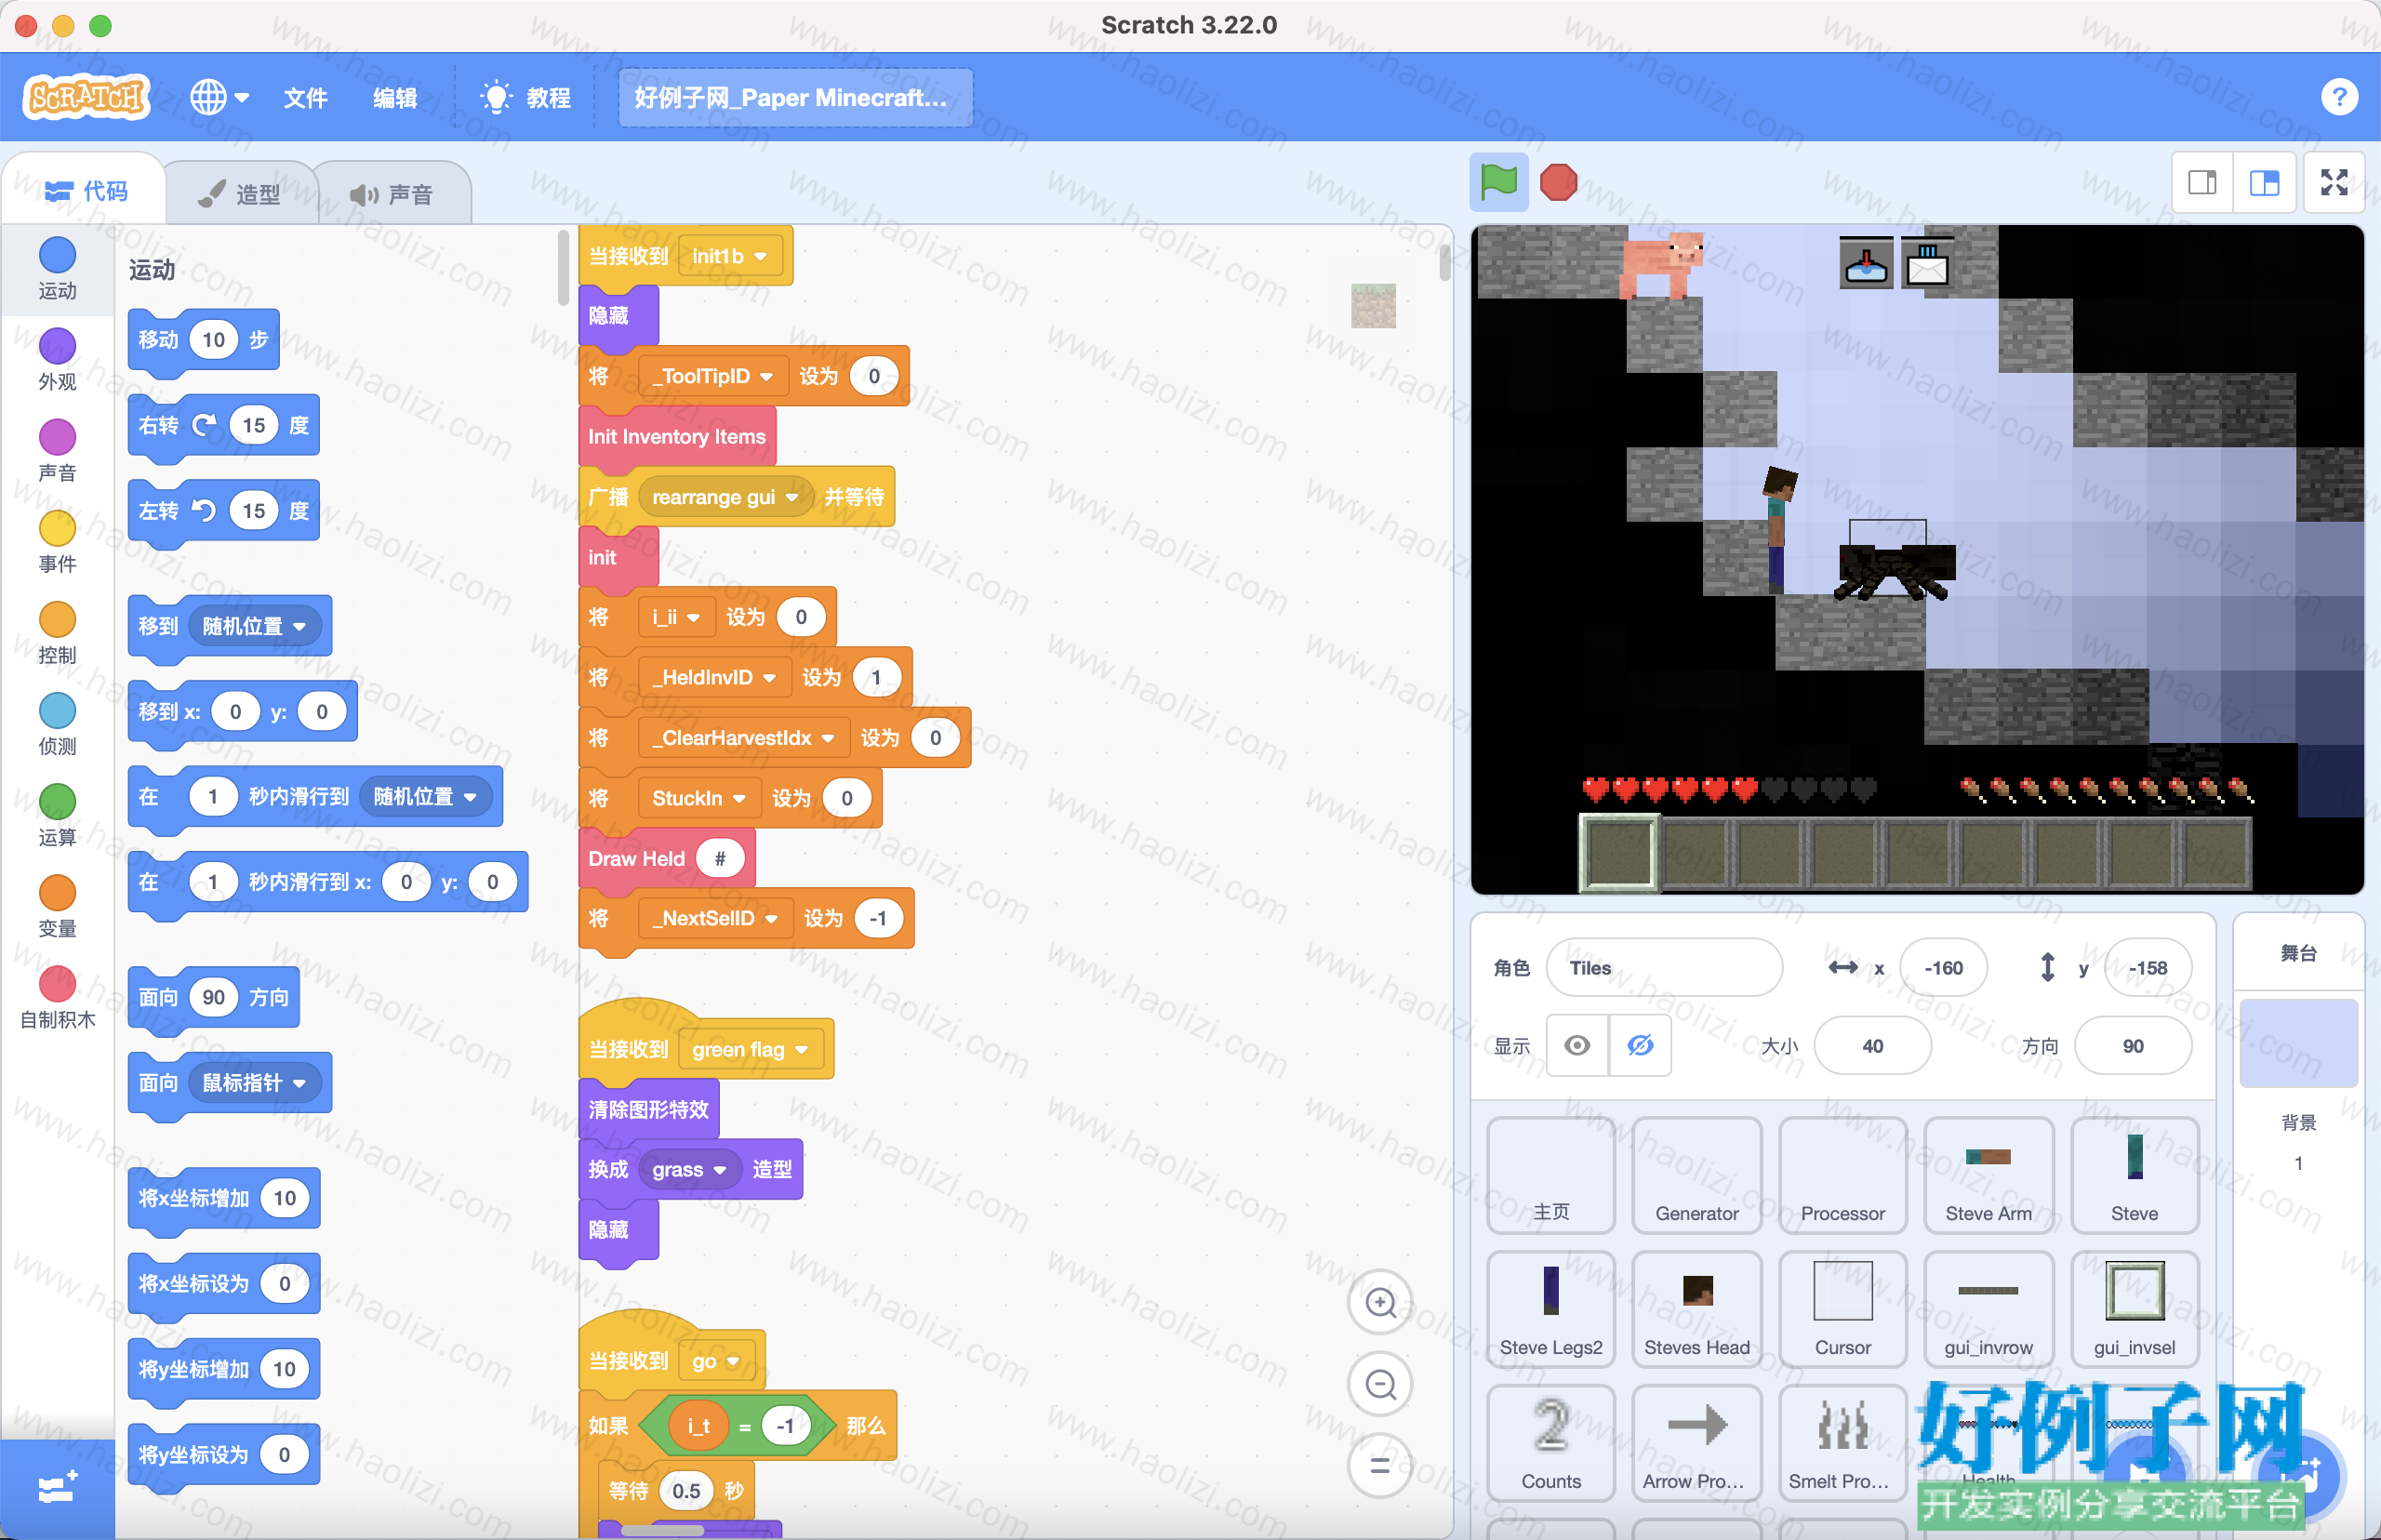Enter full screen stage mode
The image size is (2381, 1540).
pyautogui.click(x=2334, y=182)
